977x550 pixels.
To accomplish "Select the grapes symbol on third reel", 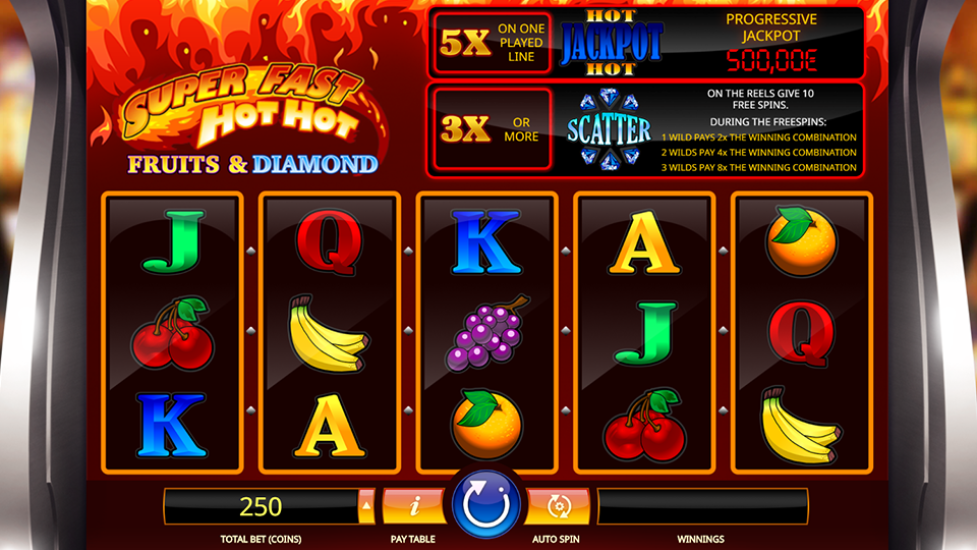I will click(487, 333).
